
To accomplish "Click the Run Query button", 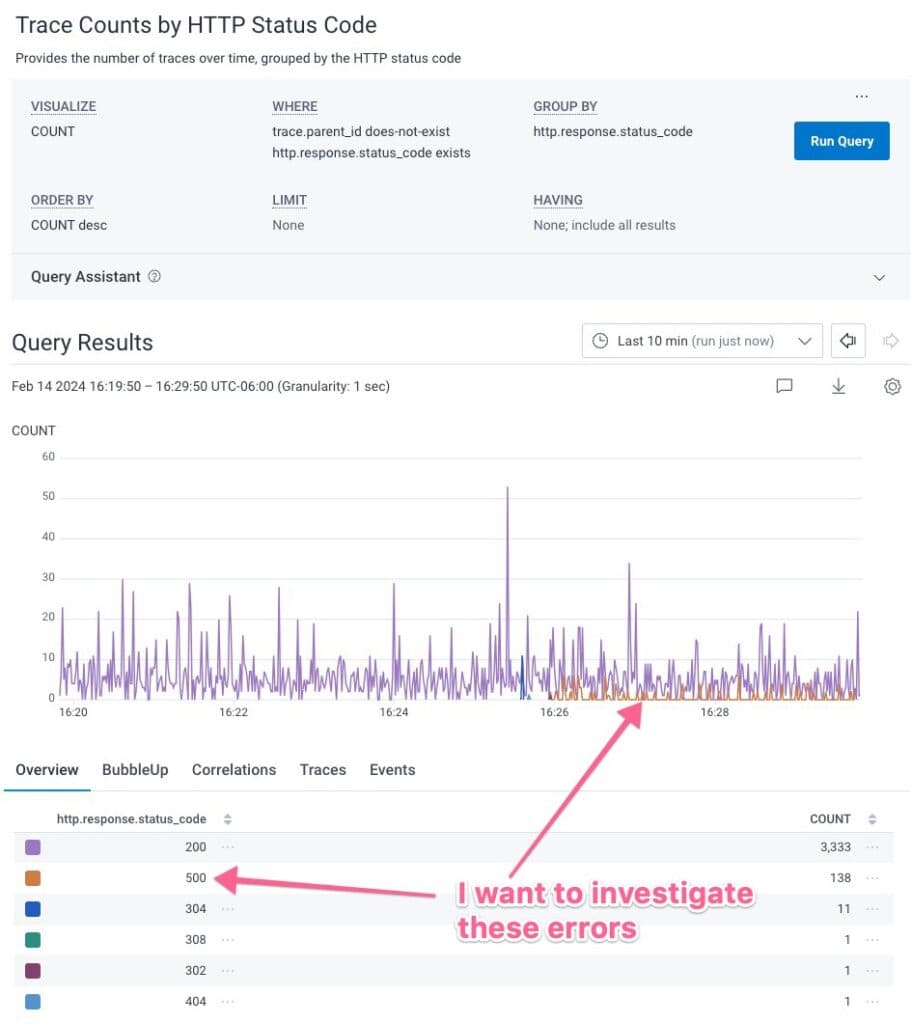I will point(841,141).
